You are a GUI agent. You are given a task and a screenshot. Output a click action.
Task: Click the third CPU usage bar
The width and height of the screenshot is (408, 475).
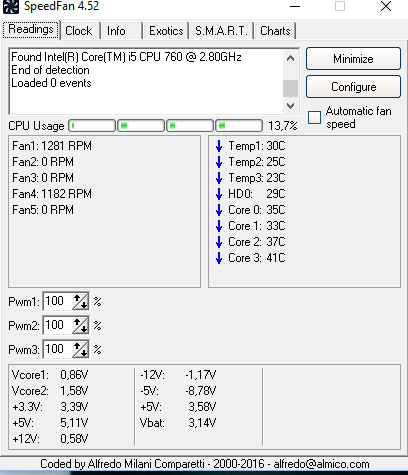coord(190,126)
